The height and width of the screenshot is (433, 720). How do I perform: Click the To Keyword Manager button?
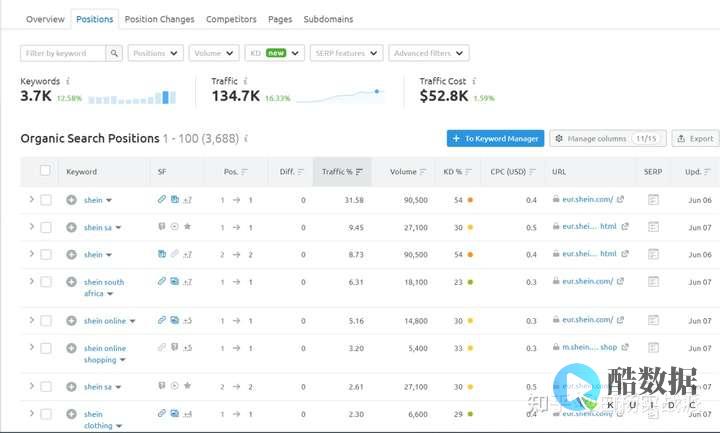coord(495,138)
